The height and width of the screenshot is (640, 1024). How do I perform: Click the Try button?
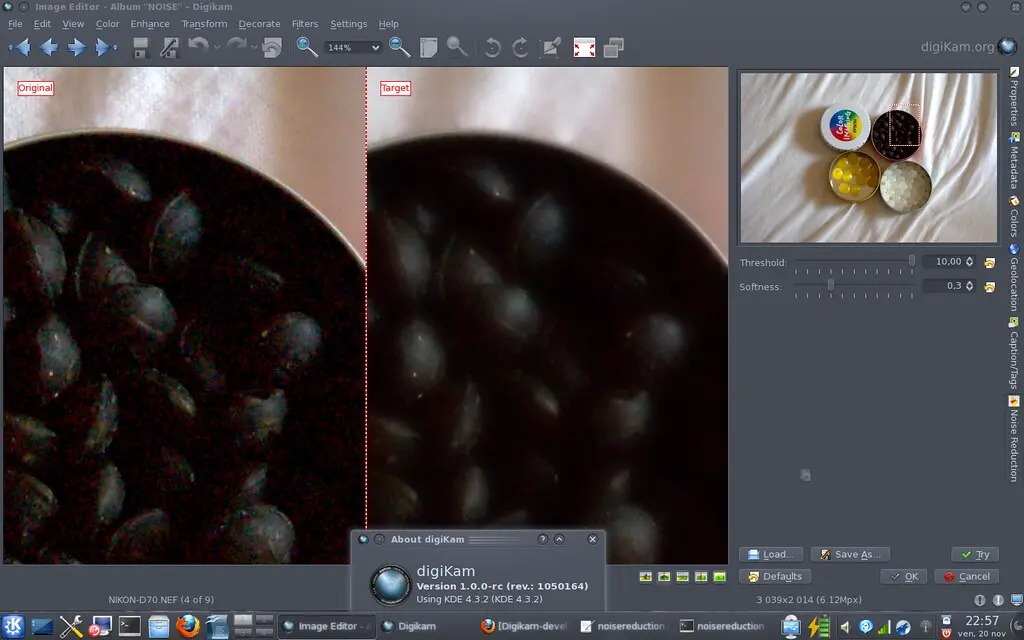pyautogui.click(x=974, y=554)
